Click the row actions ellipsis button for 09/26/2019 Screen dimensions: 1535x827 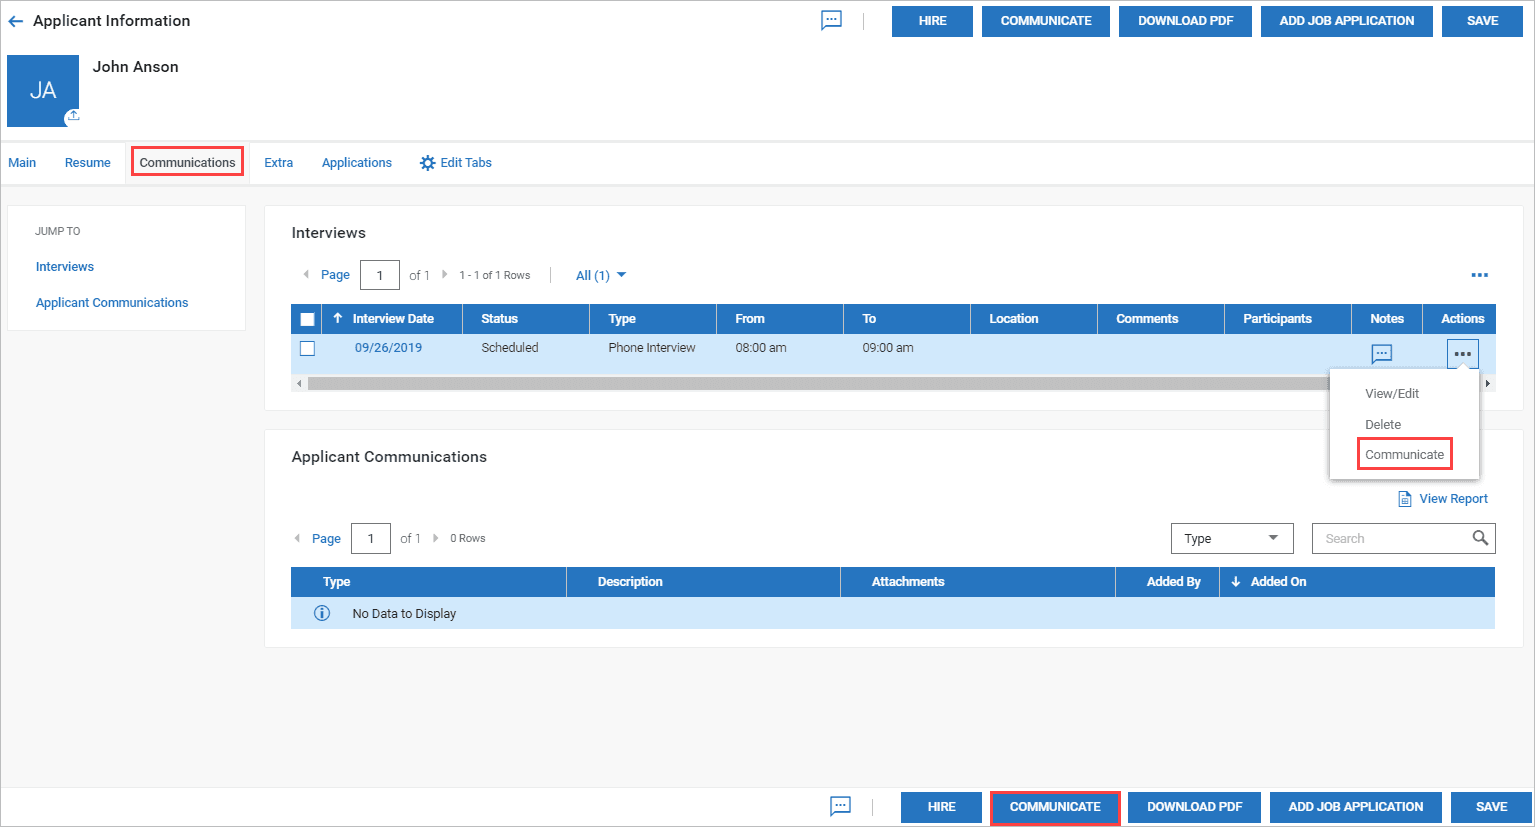[x=1463, y=354]
